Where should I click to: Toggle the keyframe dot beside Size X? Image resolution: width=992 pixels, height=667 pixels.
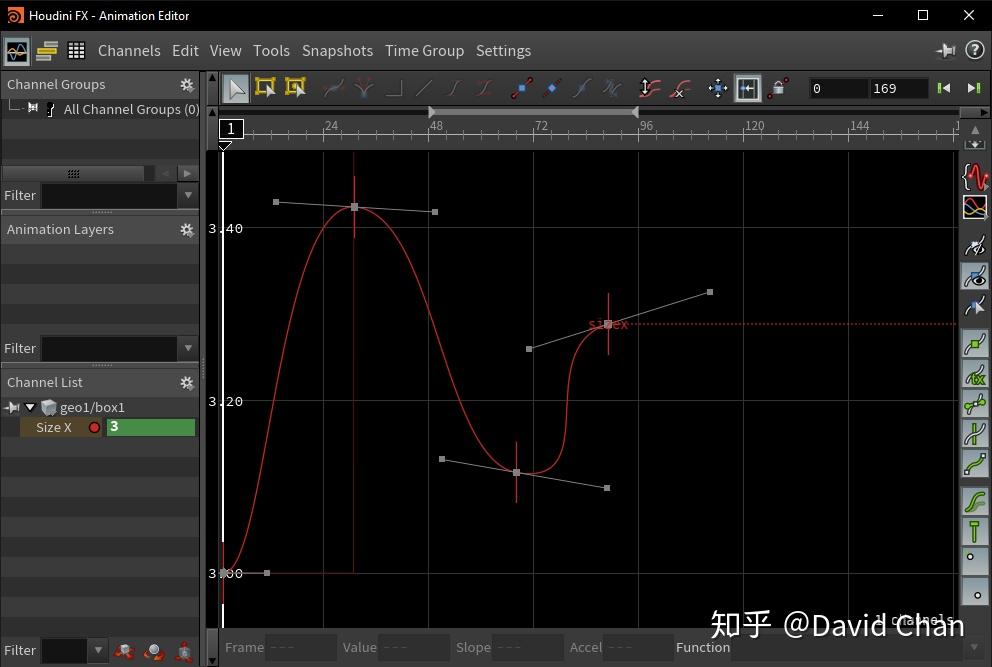94,427
